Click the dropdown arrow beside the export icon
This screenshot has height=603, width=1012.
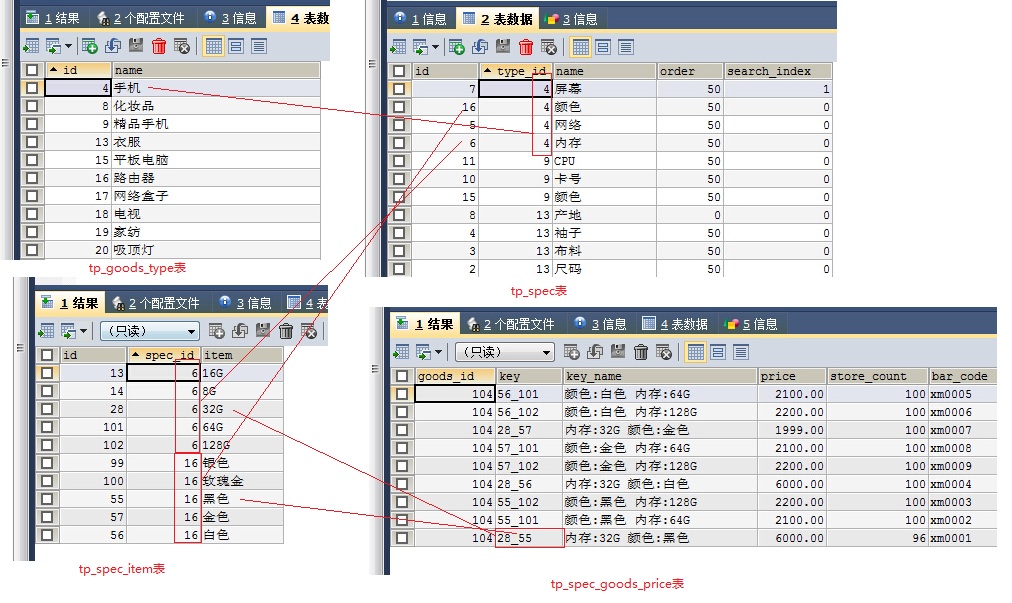[69, 46]
